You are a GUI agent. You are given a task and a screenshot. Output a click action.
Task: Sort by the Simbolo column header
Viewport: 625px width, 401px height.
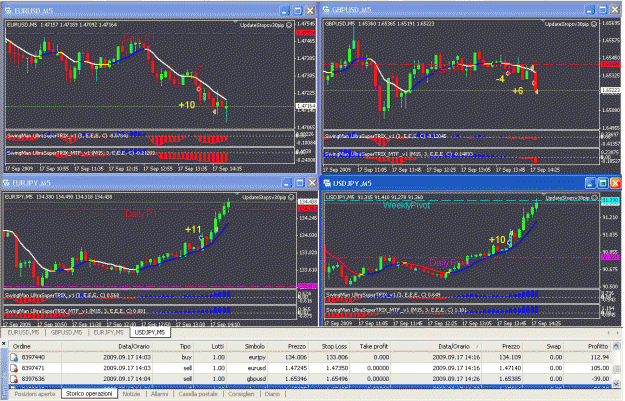(x=255, y=347)
